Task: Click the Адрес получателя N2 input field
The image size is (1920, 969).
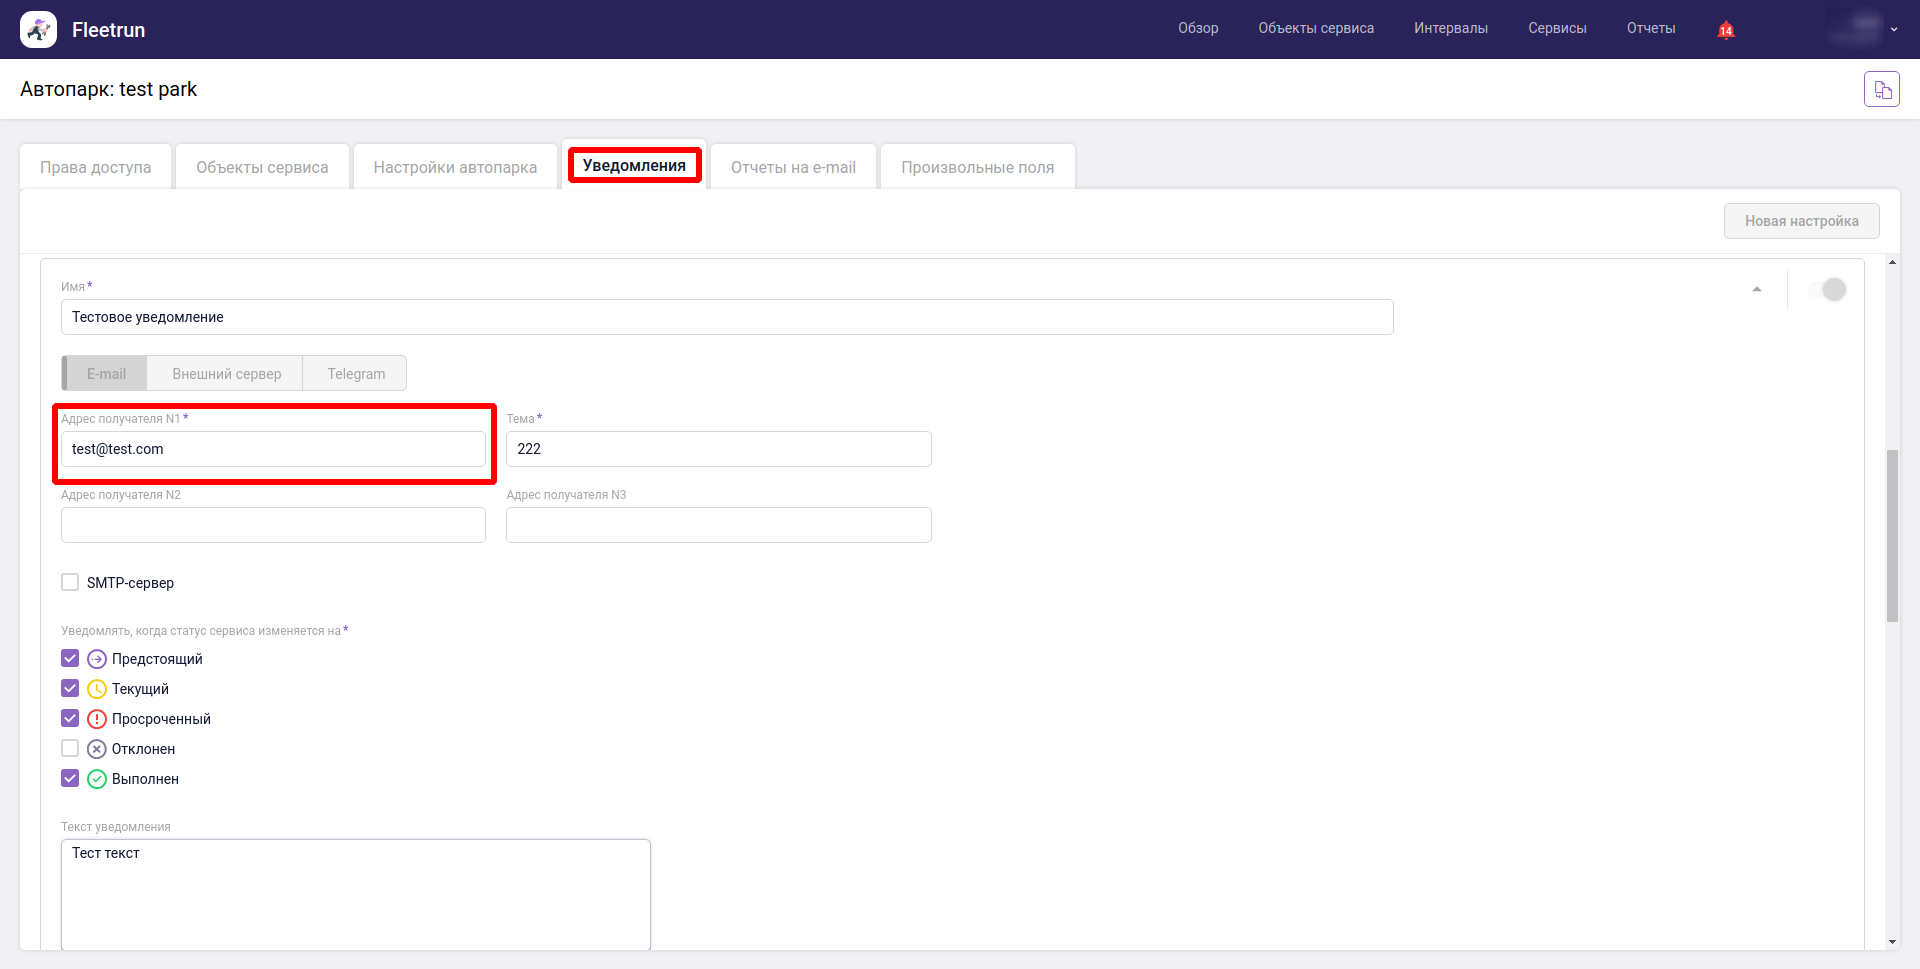Action: (273, 525)
